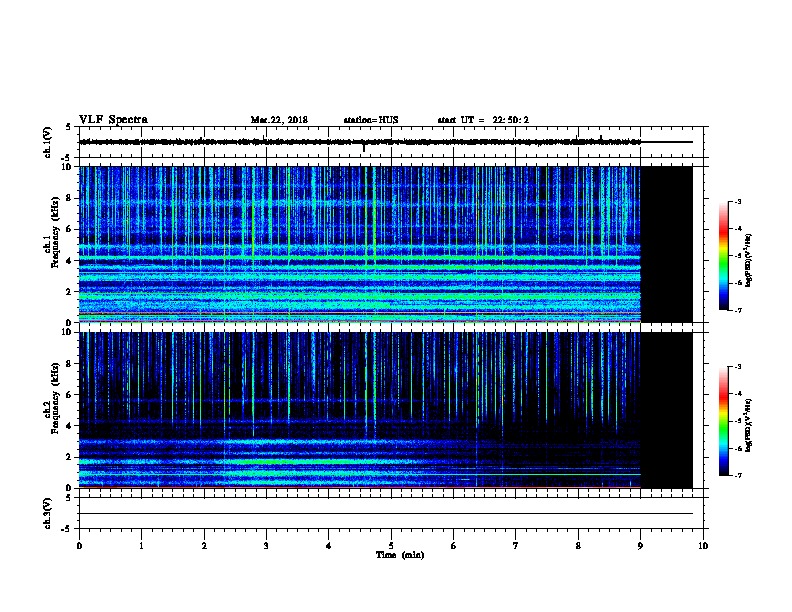792x612 pixels.
Task: Click the 'VLF Spectra' plot title
Action: [113, 120]
